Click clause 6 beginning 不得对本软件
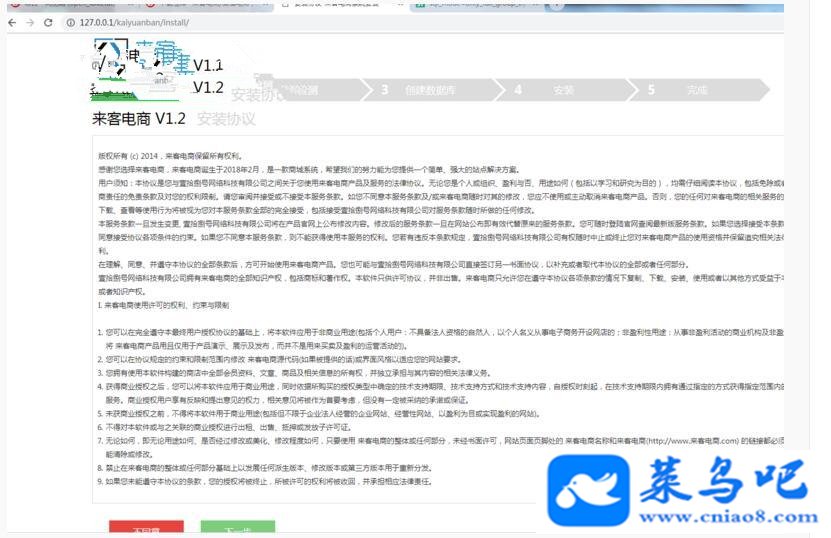 pos(225,427)
